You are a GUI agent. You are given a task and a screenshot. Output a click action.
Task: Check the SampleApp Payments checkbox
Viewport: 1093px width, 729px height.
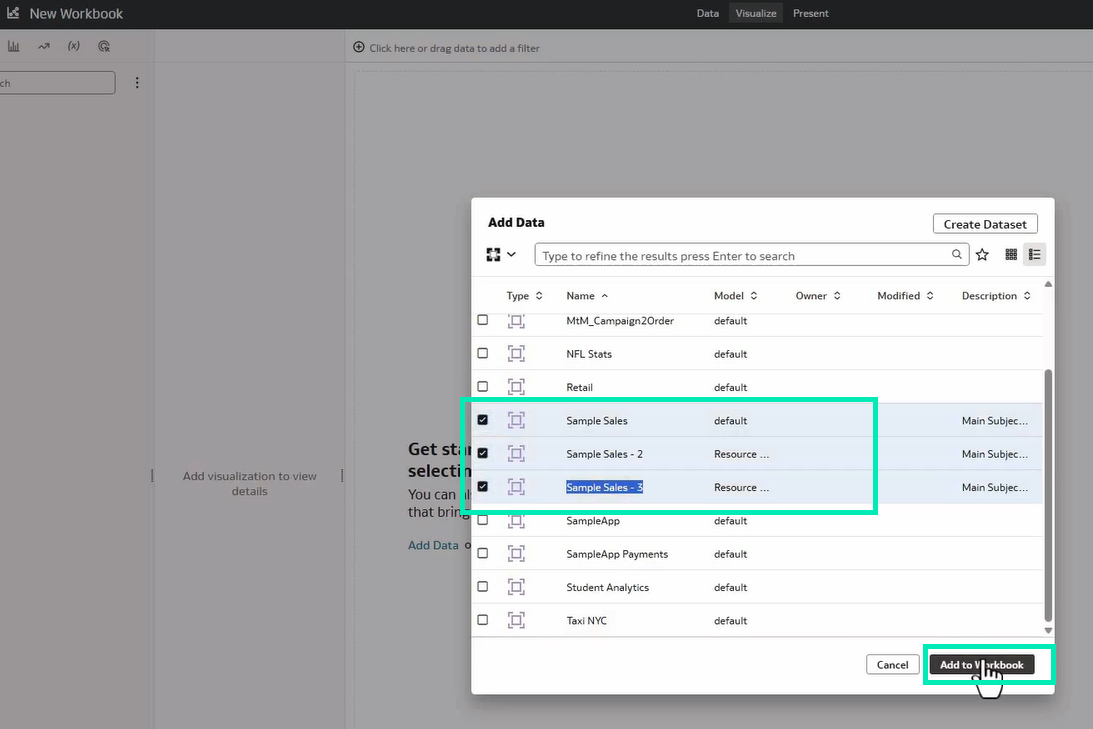point(482,553)
